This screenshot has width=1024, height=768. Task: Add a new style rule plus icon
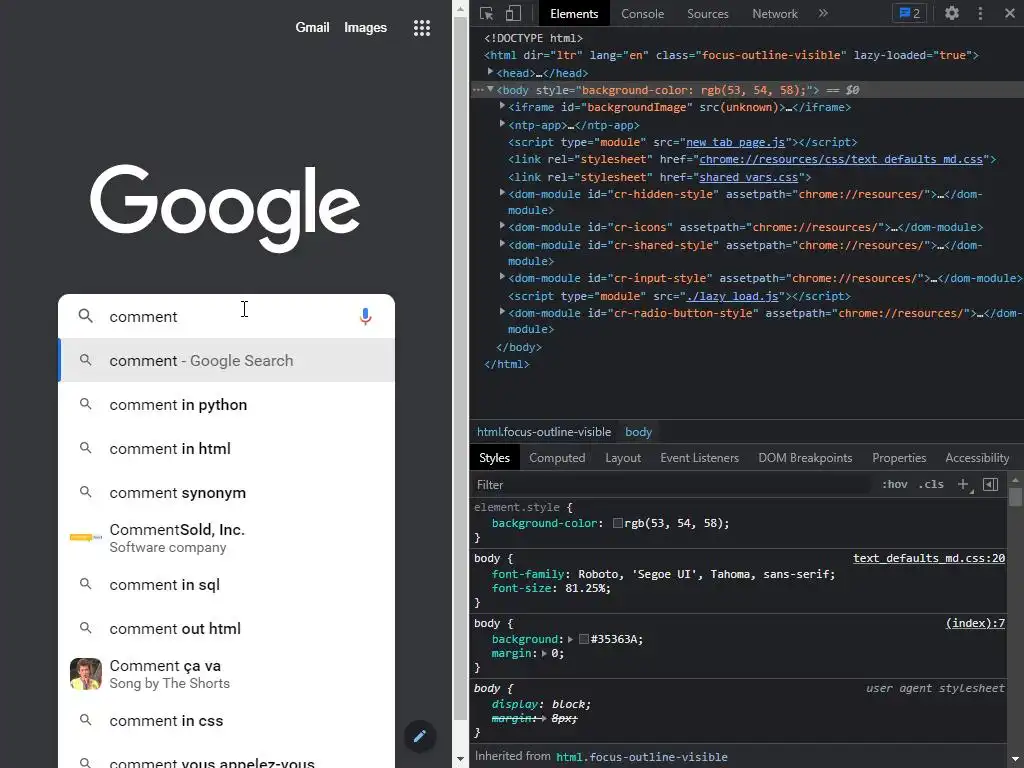[963, 485]
